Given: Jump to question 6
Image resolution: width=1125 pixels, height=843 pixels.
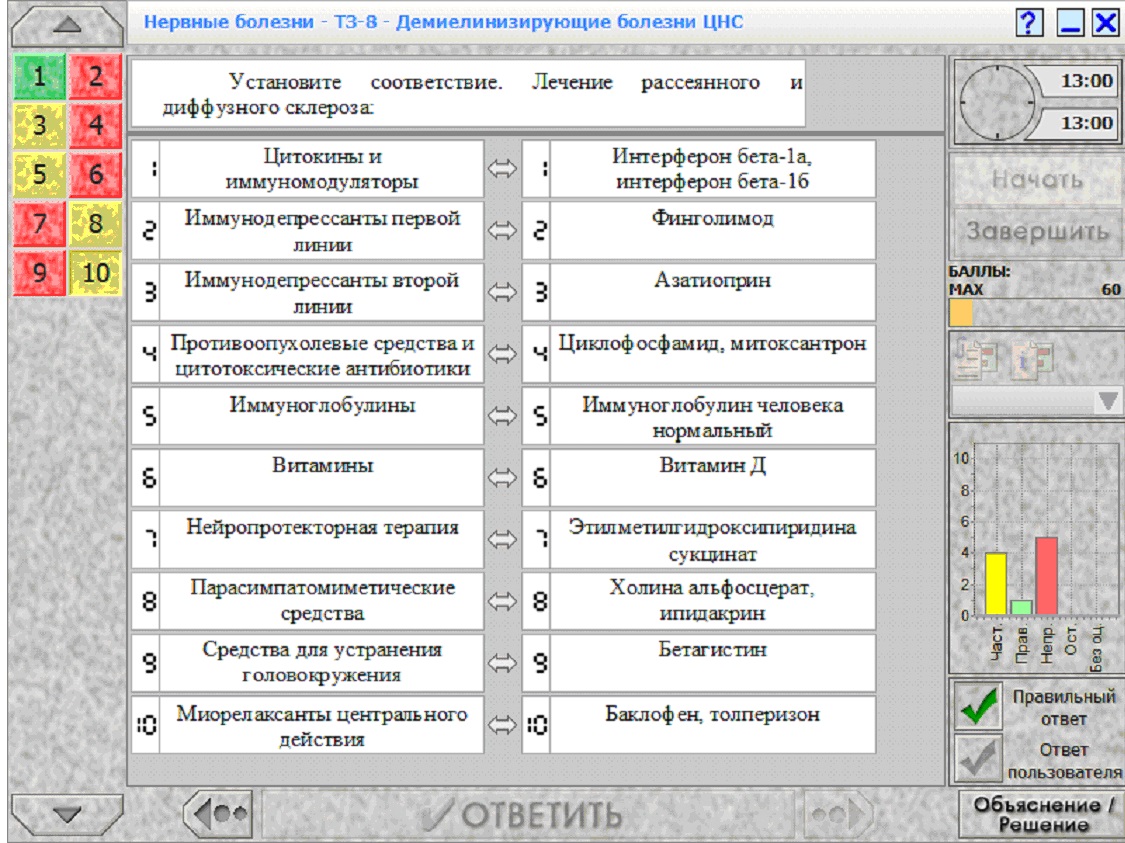Looking at the screenshot, I should pyautogui.click(x=95, y=174).
